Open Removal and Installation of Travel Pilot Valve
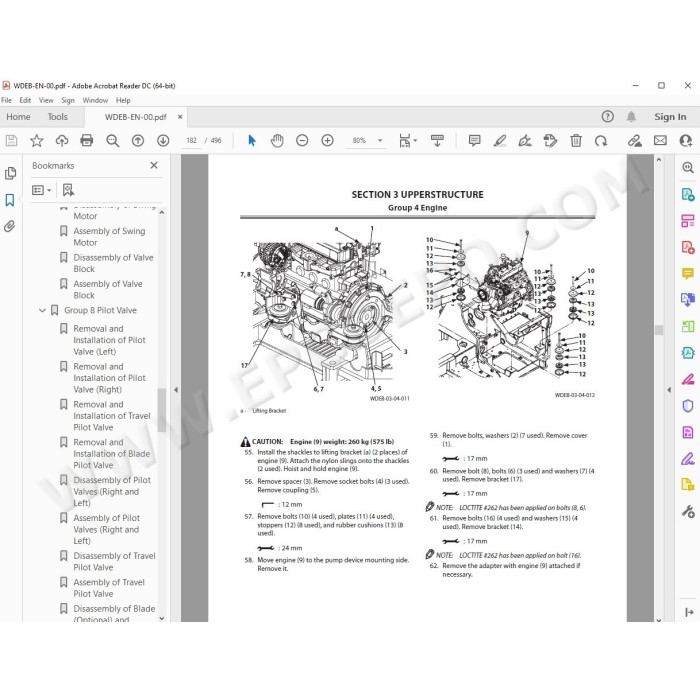The width and height of the screenshot is (700, 700). 112,416
